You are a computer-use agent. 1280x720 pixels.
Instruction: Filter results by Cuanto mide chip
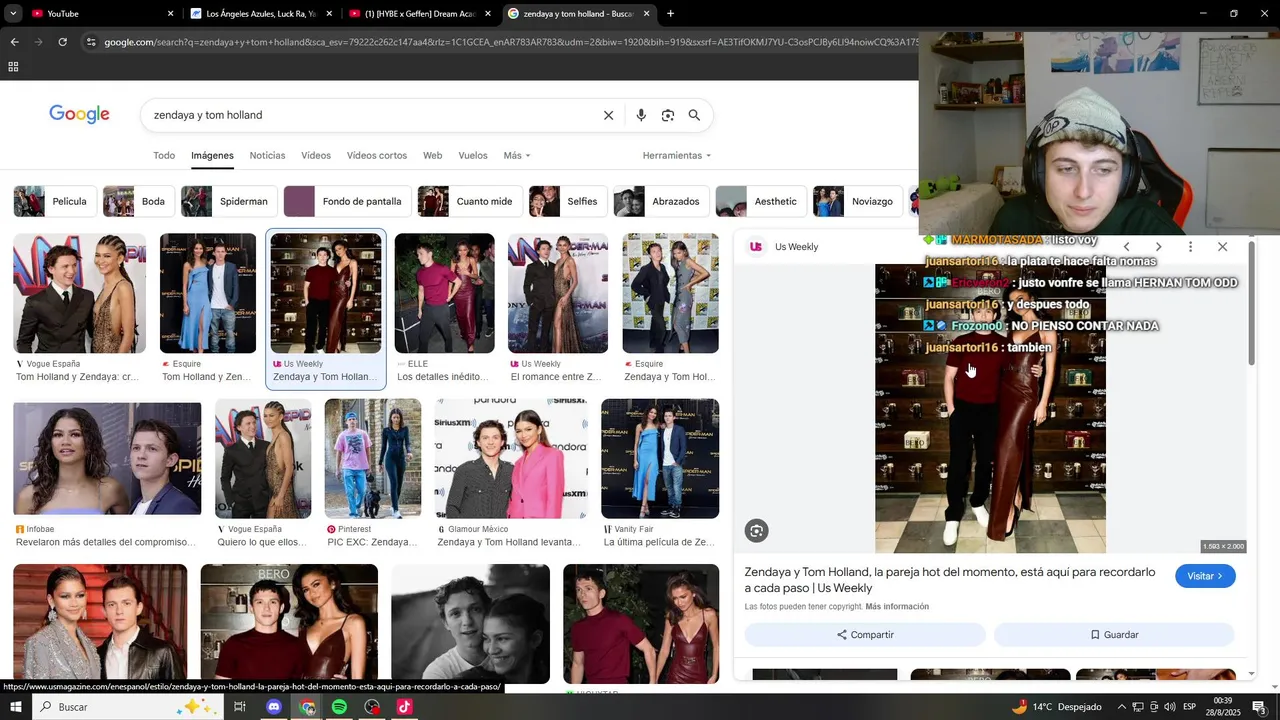pos(470,201)
